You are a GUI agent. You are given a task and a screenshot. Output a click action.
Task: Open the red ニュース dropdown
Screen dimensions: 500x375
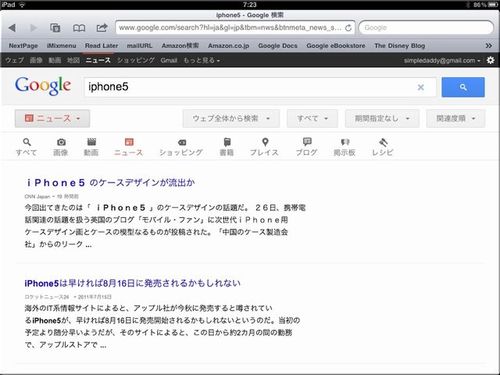[x=52, y=119]
